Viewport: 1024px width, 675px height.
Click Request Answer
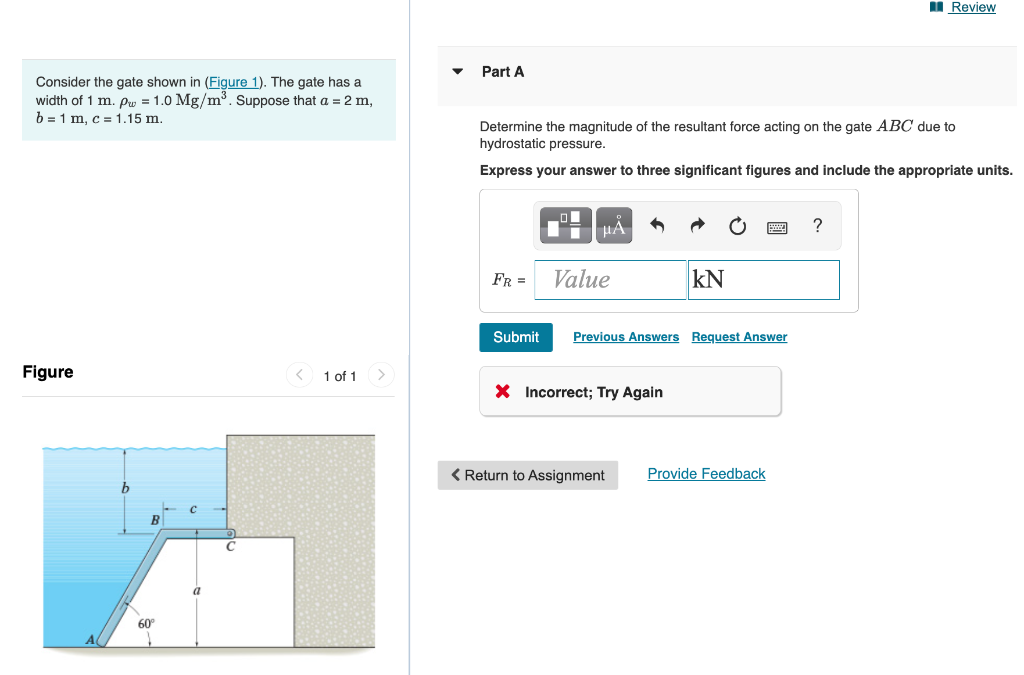tap(739, 337)
